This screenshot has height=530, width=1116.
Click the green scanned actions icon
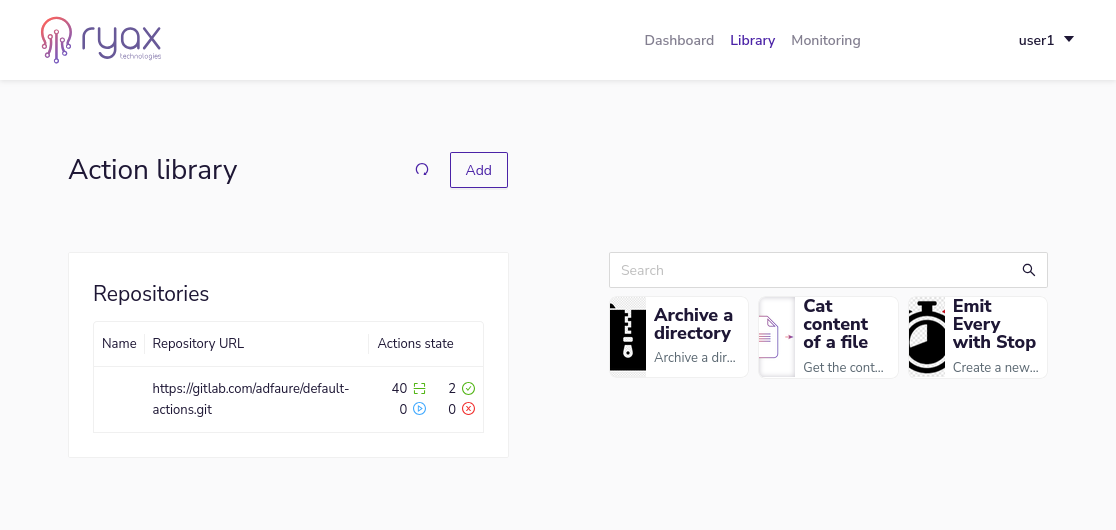click(x=420, y=388)
